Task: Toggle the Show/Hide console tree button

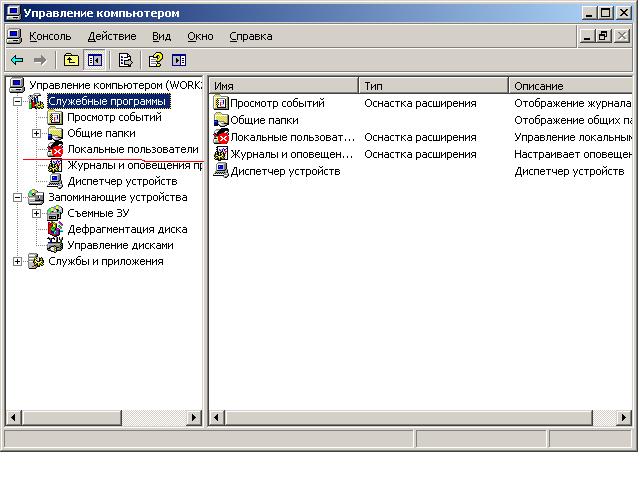Action: pyautogui.click(x=95, y=60)
